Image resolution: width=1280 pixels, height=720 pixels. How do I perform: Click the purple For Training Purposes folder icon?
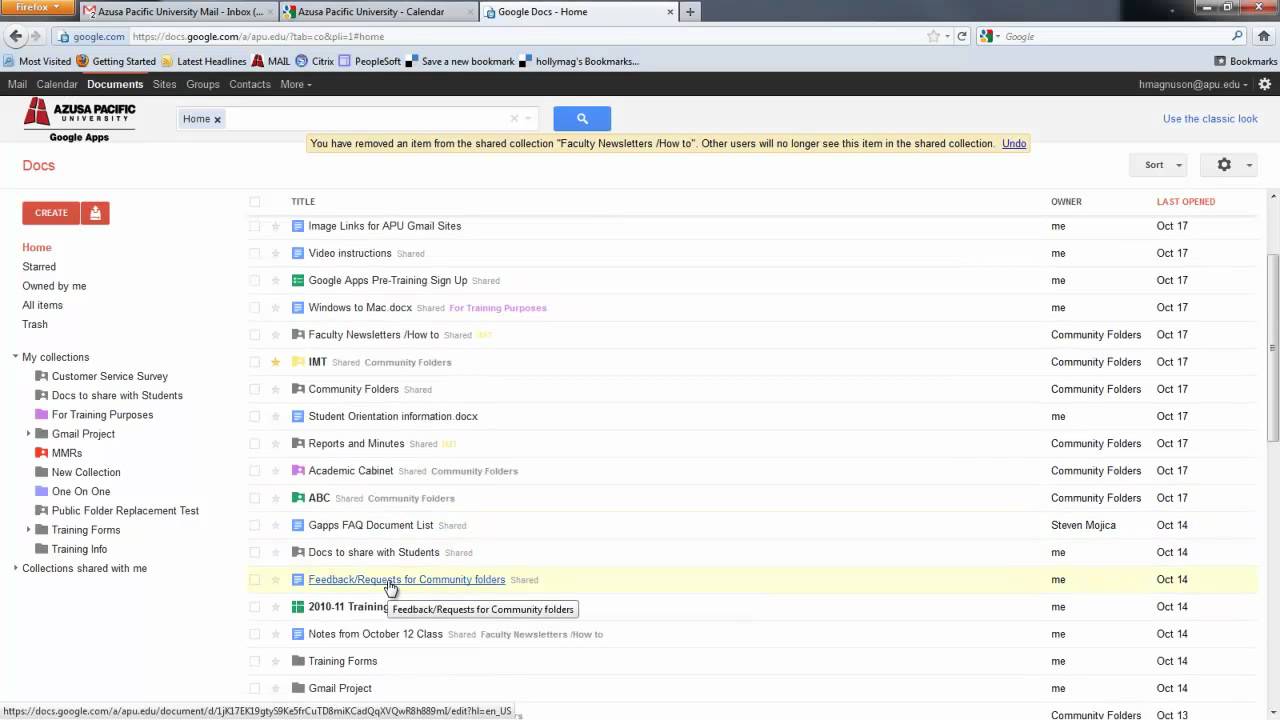(x=41, y=415)
